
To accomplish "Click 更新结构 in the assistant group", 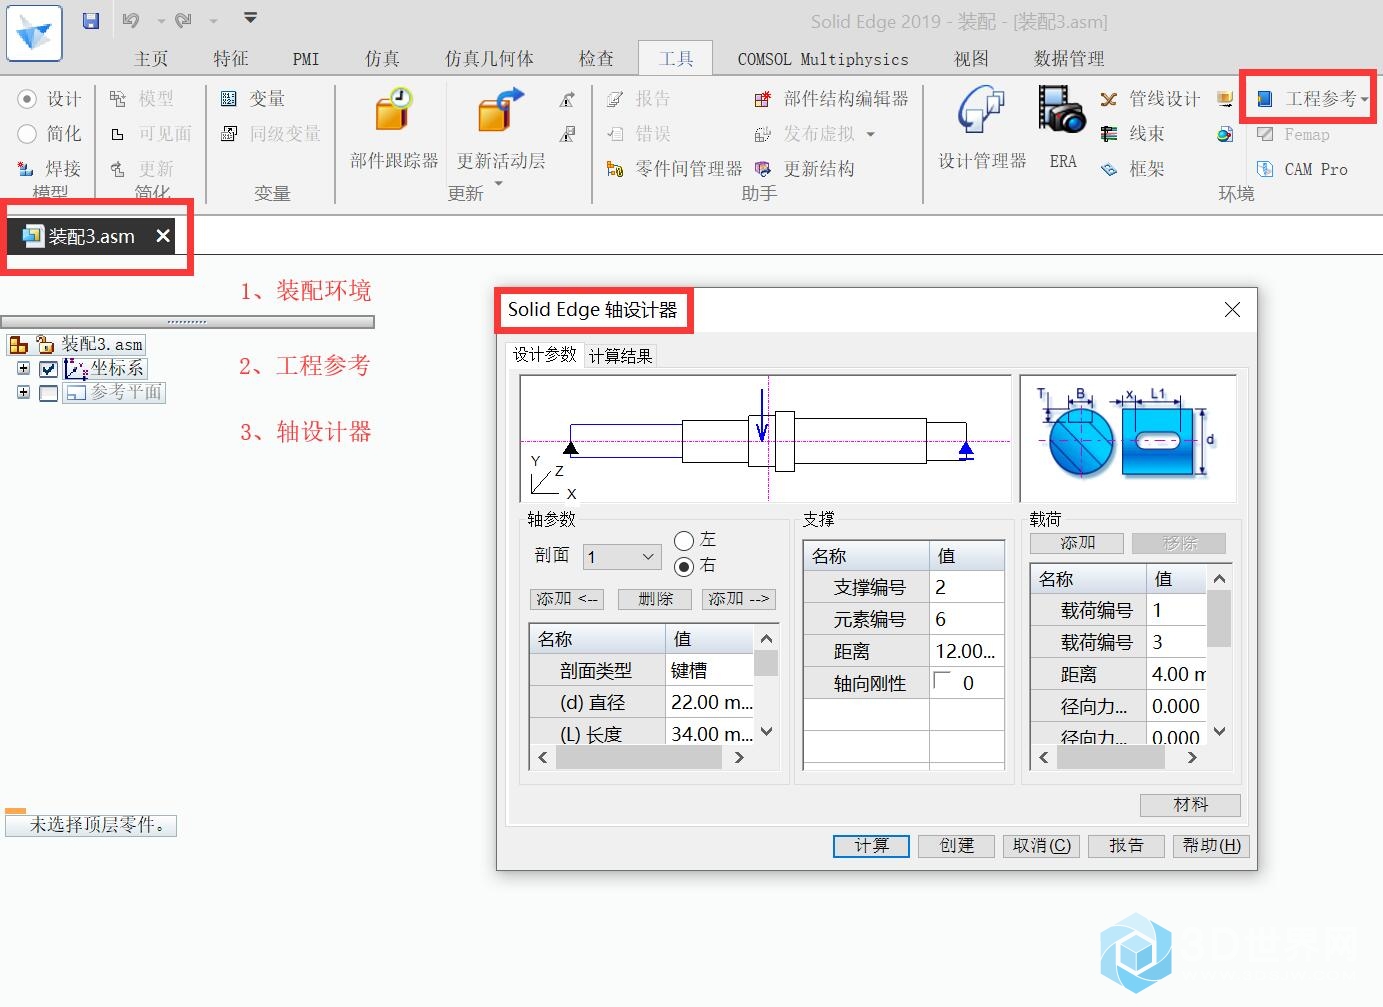I will (805, 168).
